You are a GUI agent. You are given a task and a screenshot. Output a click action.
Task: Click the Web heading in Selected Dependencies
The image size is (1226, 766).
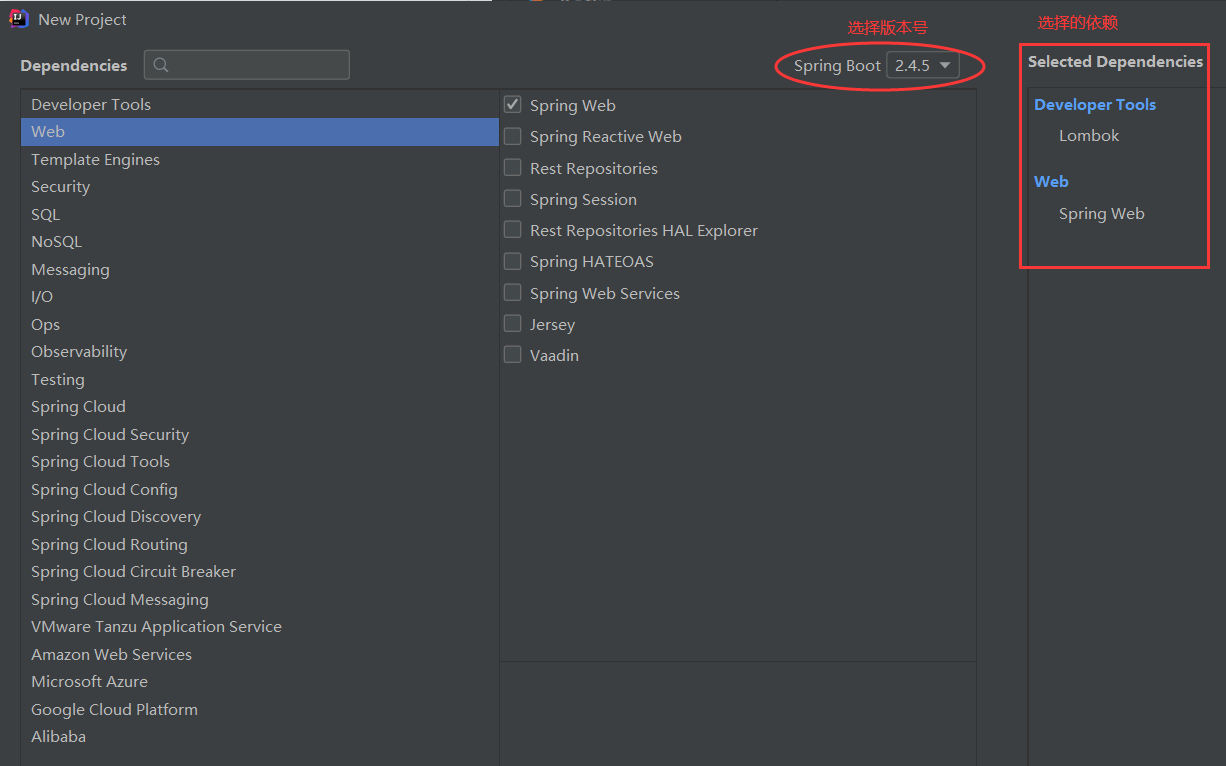[1051, 182]
